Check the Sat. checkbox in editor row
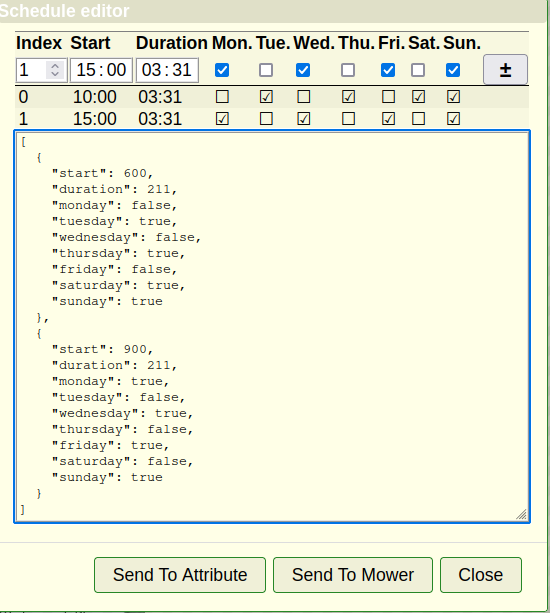 pos(418,70)
